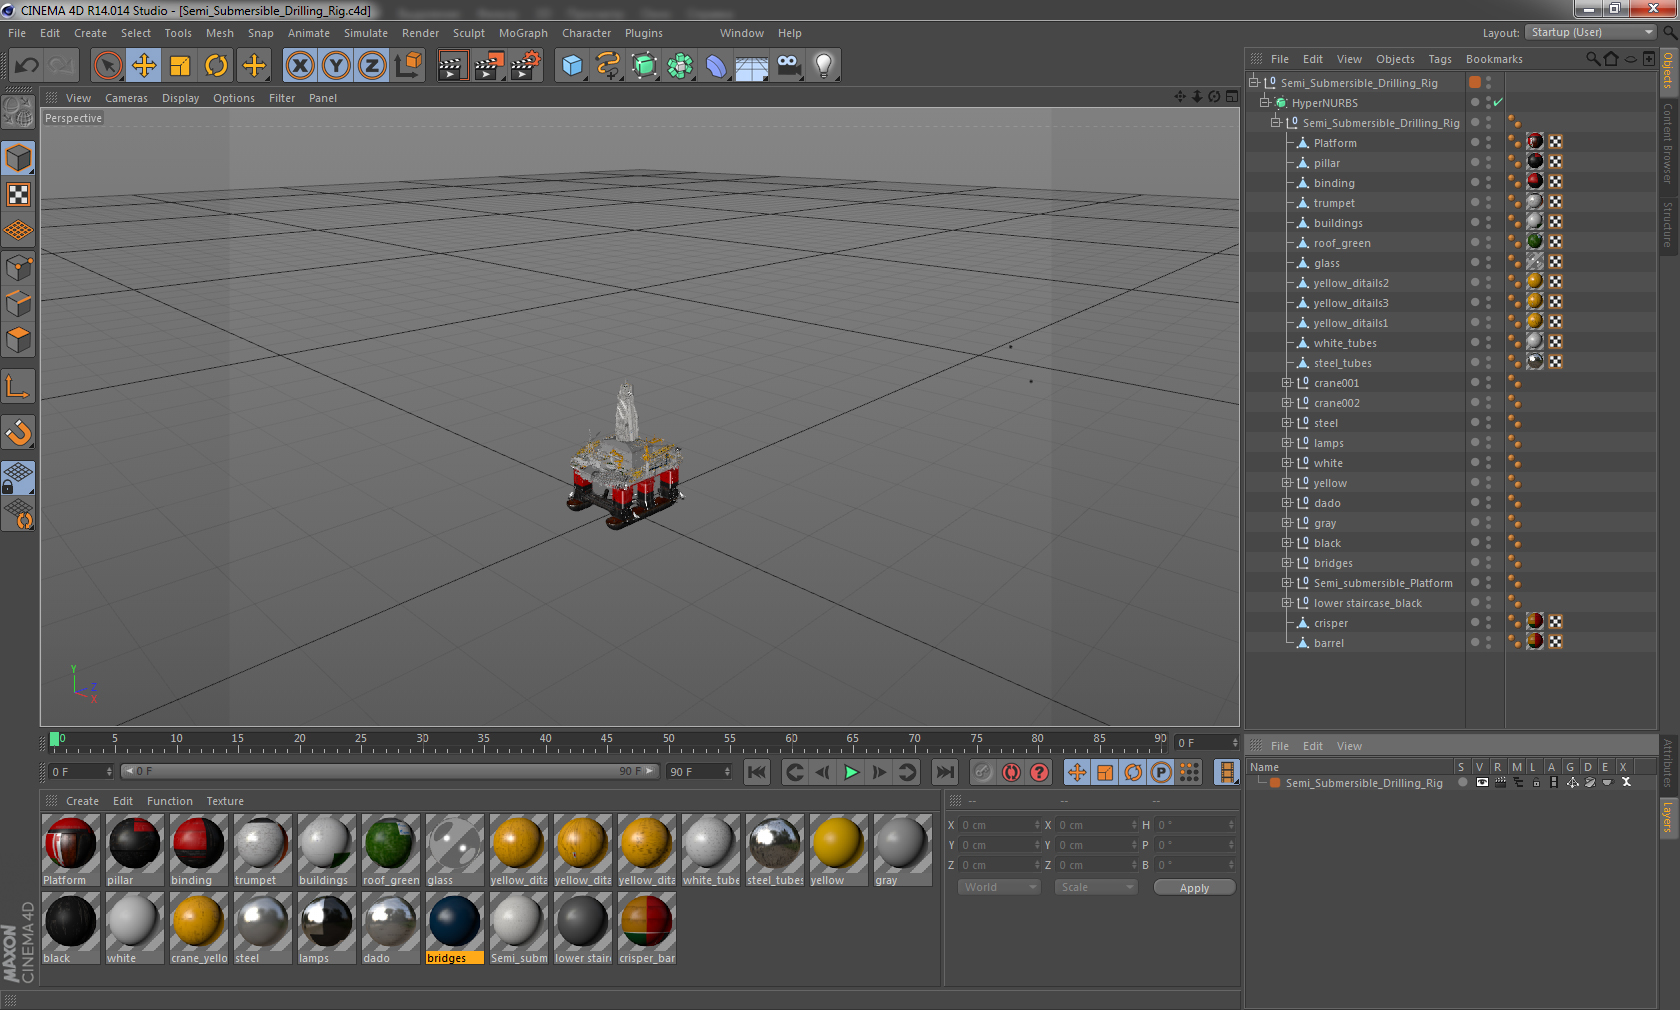Expand the bridges group
Image resolution: width=1680 pixels, height=1010 pixels.
tap(1287, 563)
